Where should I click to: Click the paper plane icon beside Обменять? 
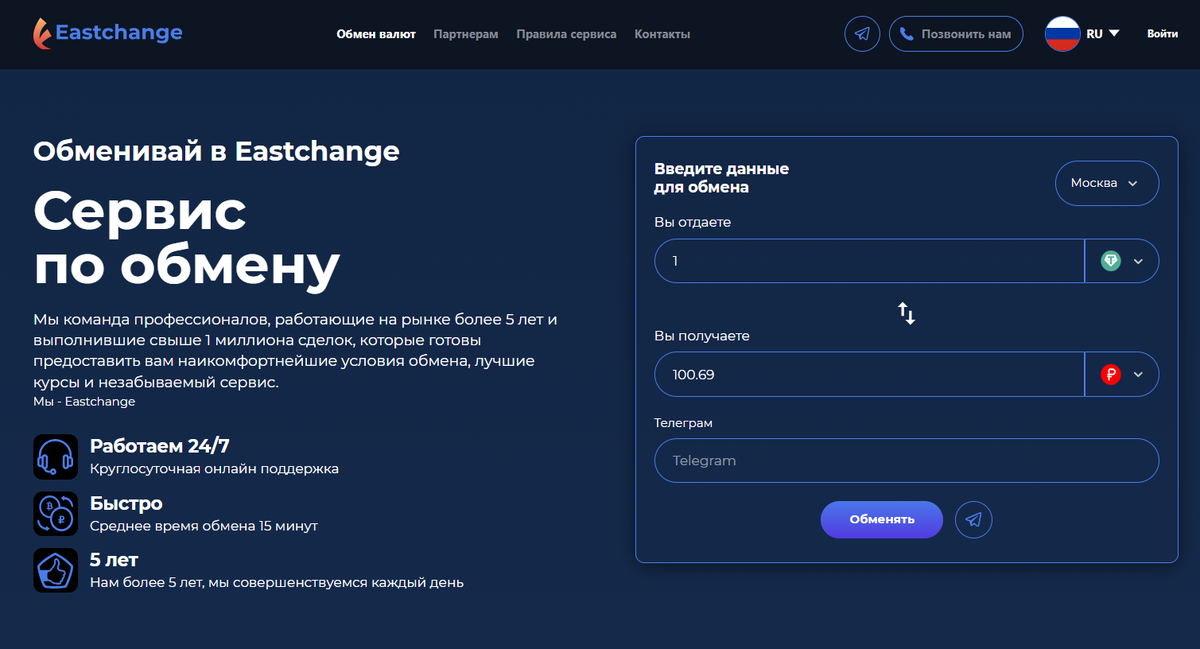coord(973,519)
